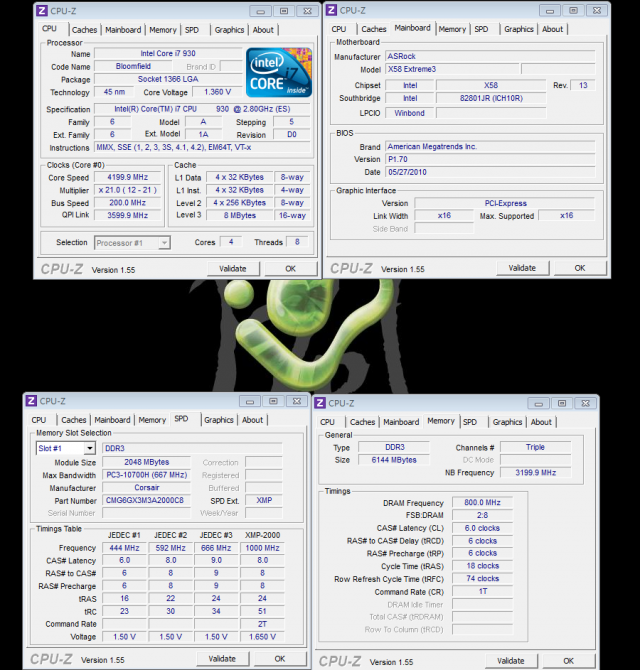The height and width of the screenshot is (671, 640).
Task: Open Graphics tab in the CPU window
Action: pyautogui.click(x=229, y=30)
